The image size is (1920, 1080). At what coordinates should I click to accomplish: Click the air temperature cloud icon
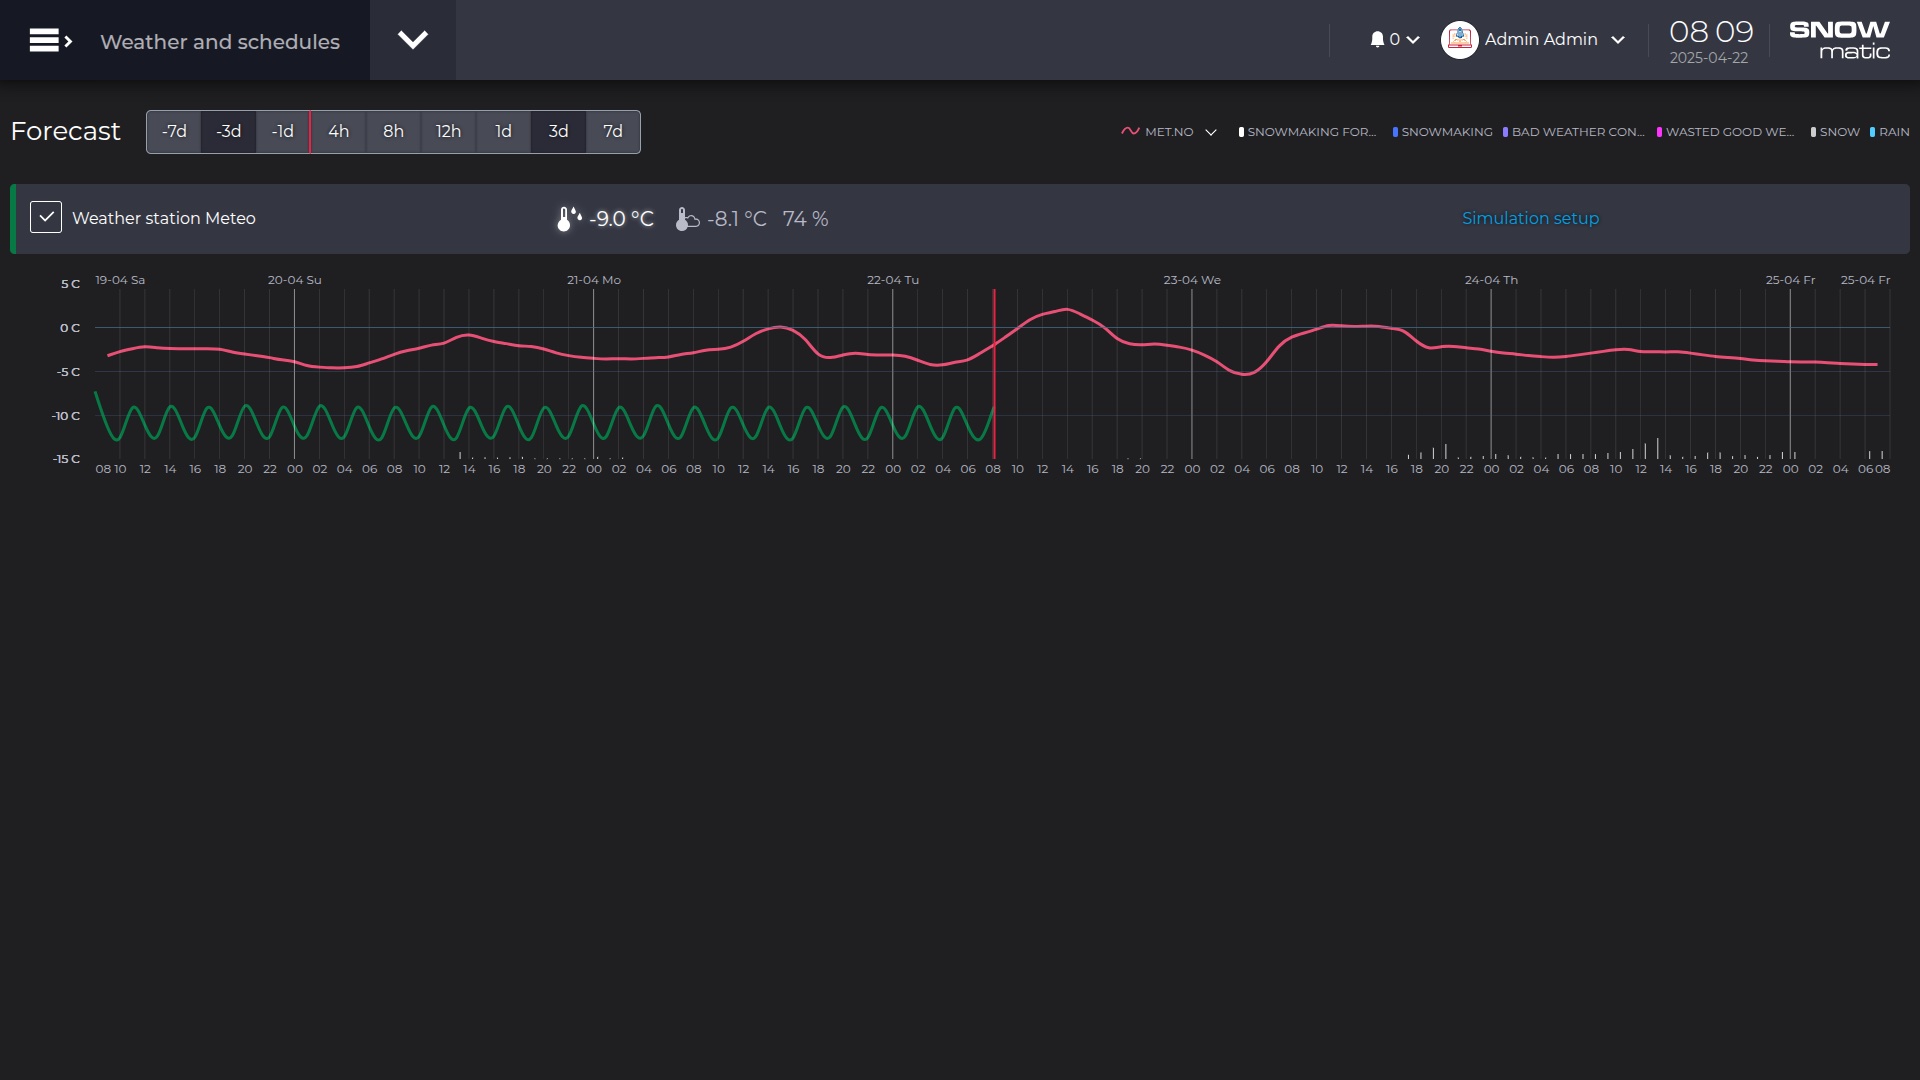(x=686, y=219)
